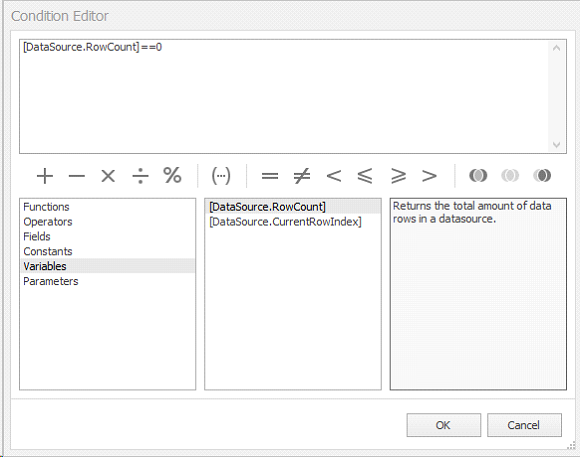This screenshot has width=581, height=459.
Task: Insert the greater-than-or-equal operator
Action: (398, 176)
